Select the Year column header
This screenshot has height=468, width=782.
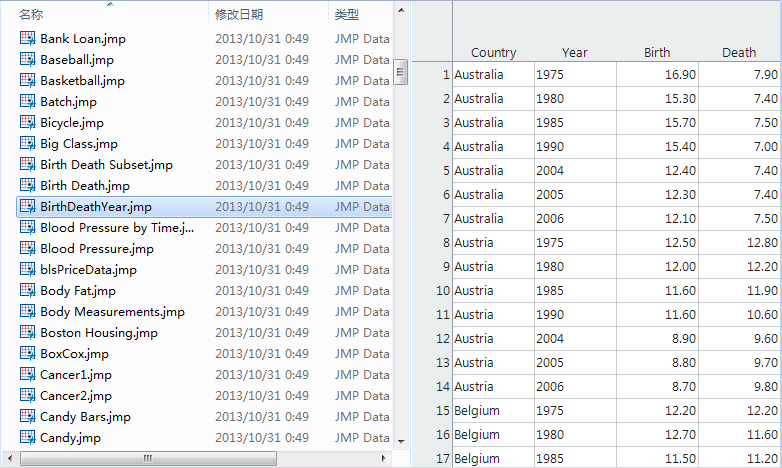575,52
